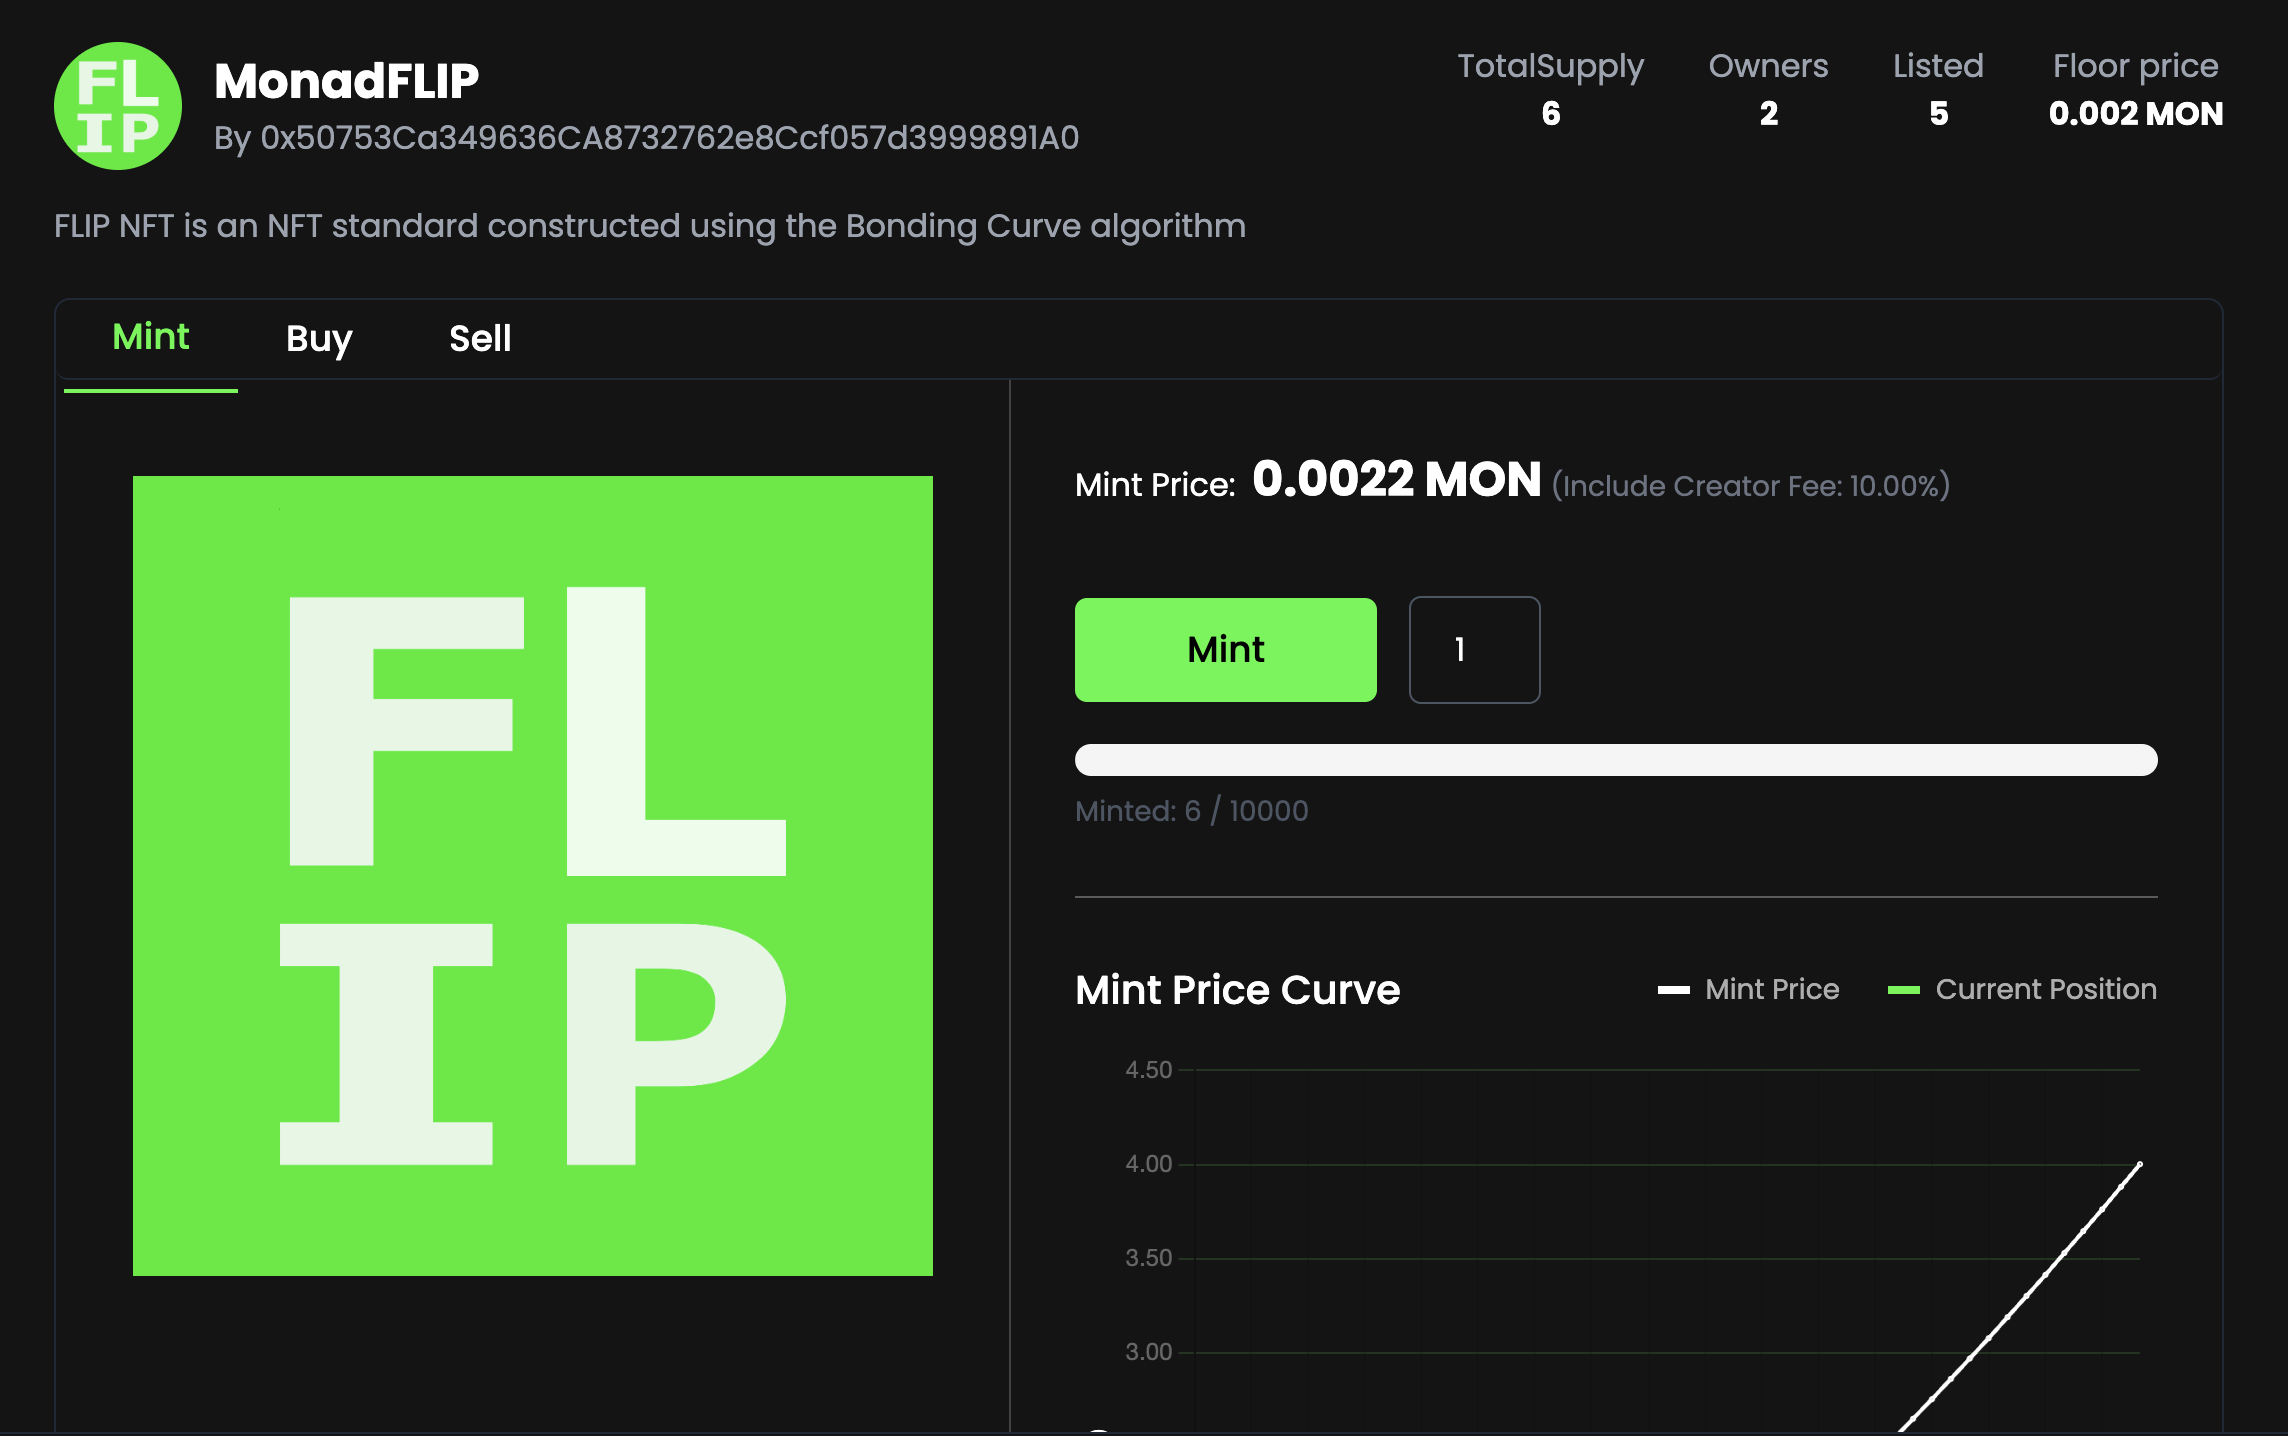The height and width of the screenshot is (1436, 2288).
Task: Click the white mint price curve line
Action: point(2027,1295)
